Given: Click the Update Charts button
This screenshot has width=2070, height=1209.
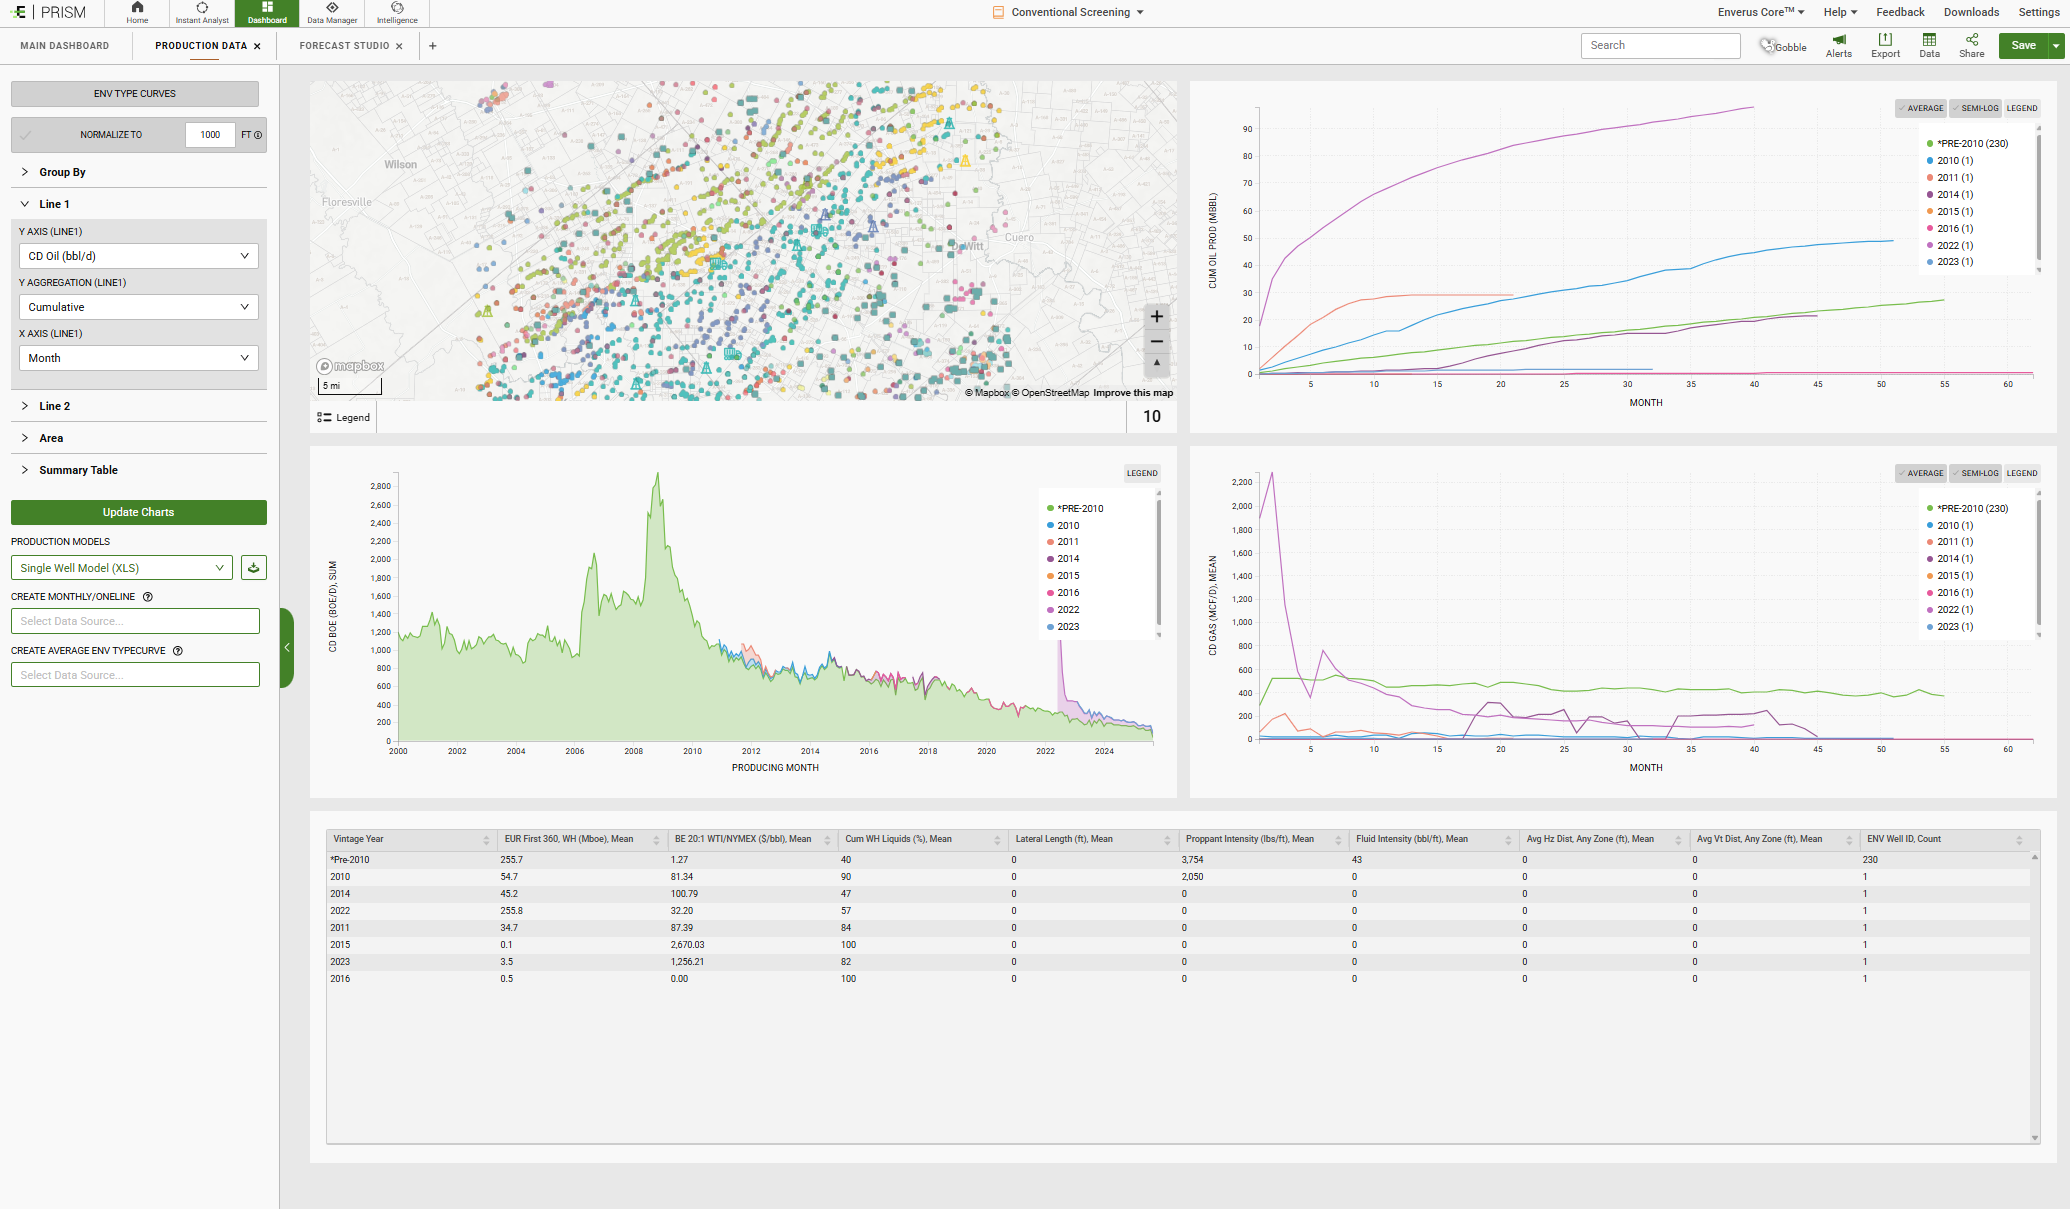Looking at the screenshot, I should [x=138, y=512].
